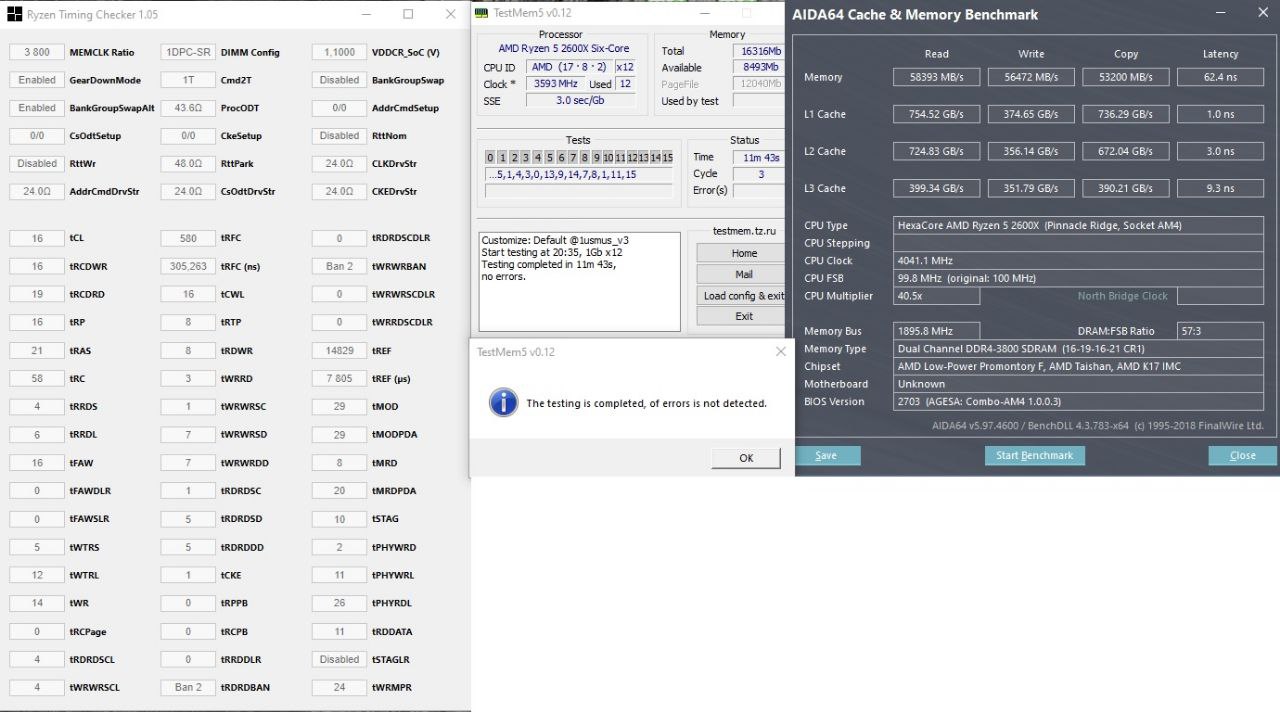
Task: Click the Ryzen Timing Checker title bar icon
Action: [12, 14]
